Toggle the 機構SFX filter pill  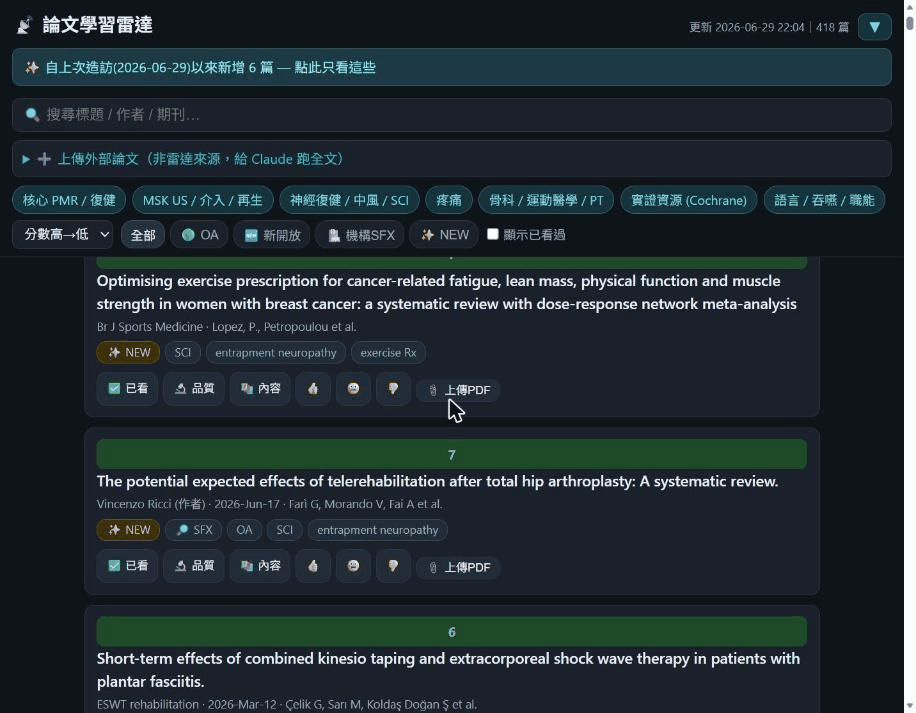360,235
